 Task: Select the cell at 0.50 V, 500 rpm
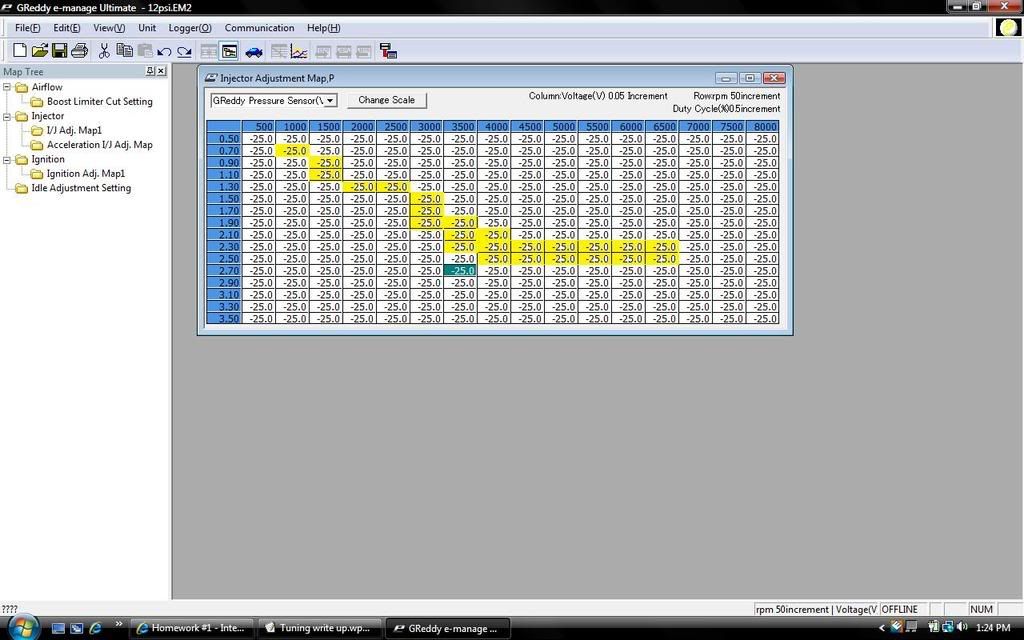pyautogui.click(x=259, y=138)
